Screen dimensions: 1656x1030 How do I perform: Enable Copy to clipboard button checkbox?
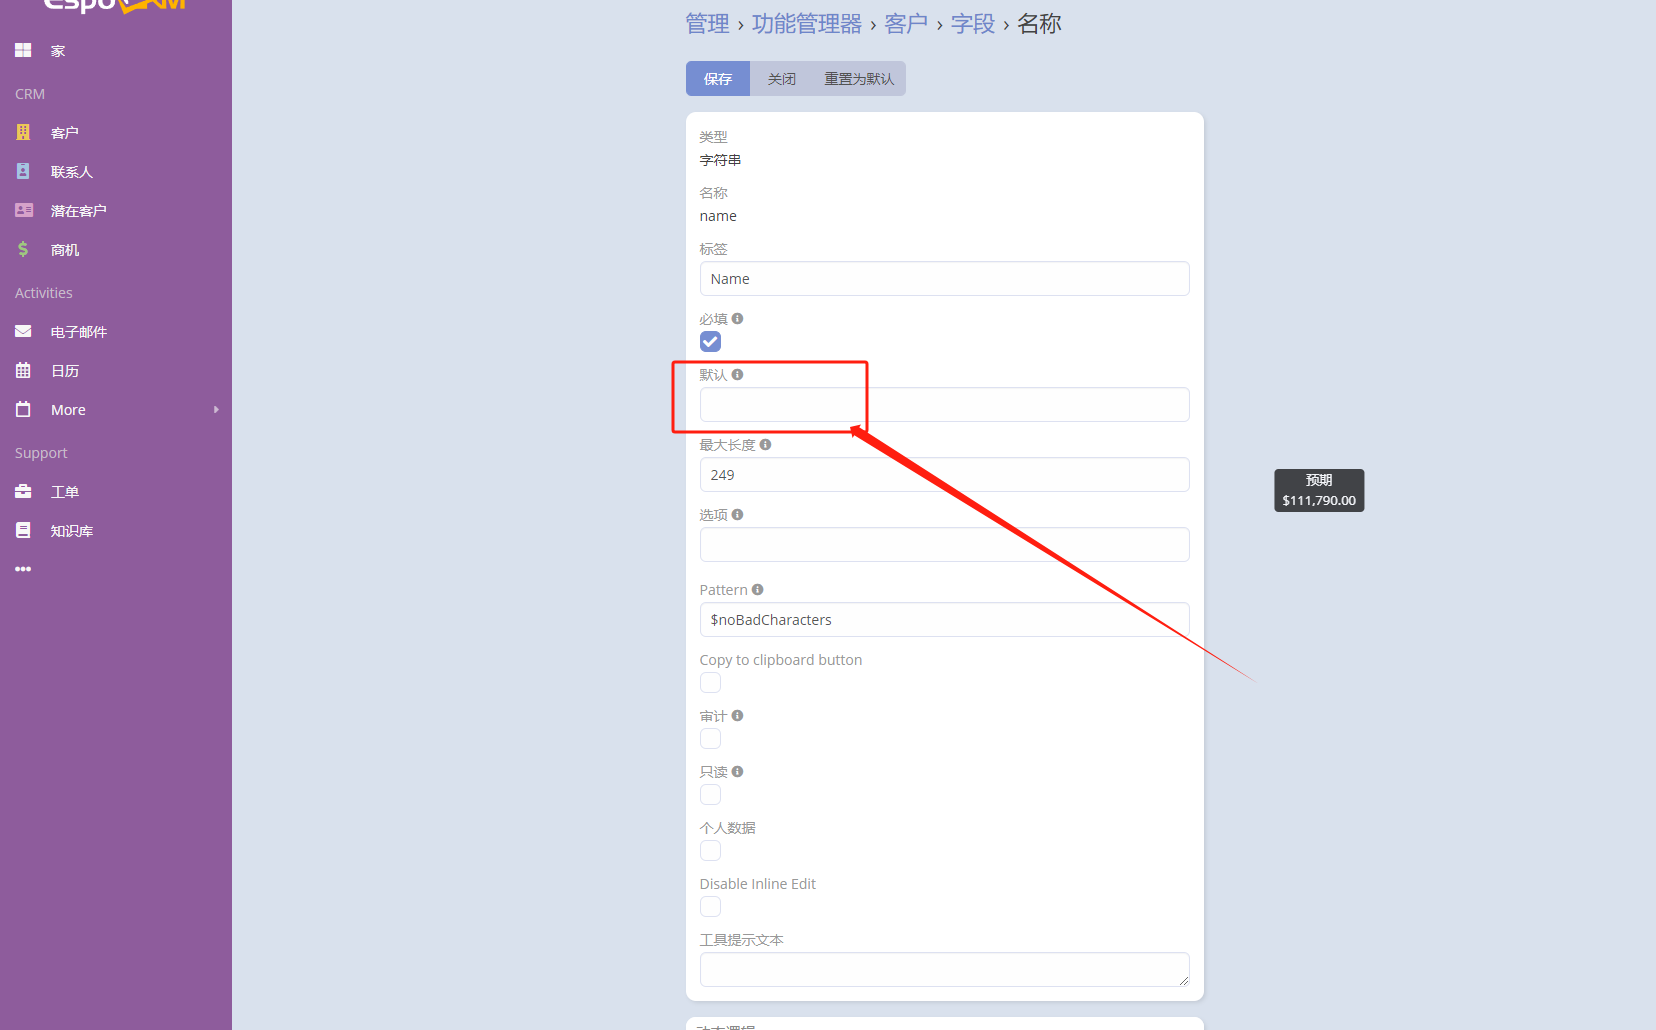tap(710, 682)
